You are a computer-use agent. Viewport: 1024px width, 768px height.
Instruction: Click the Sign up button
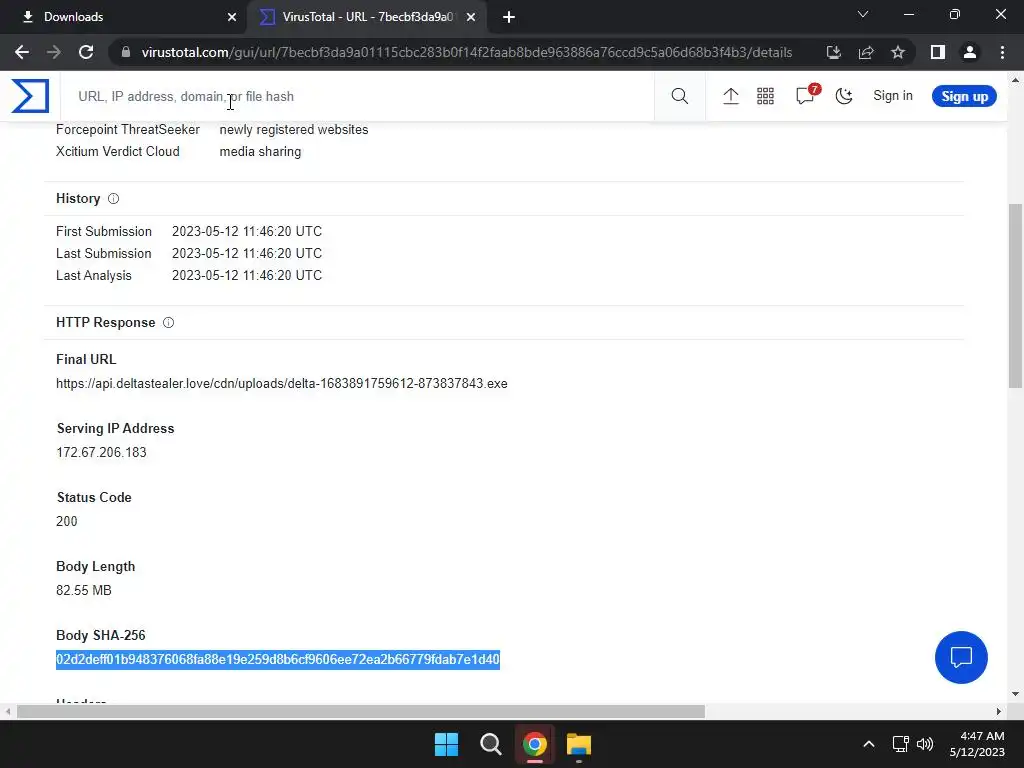[x=964, y=96]
